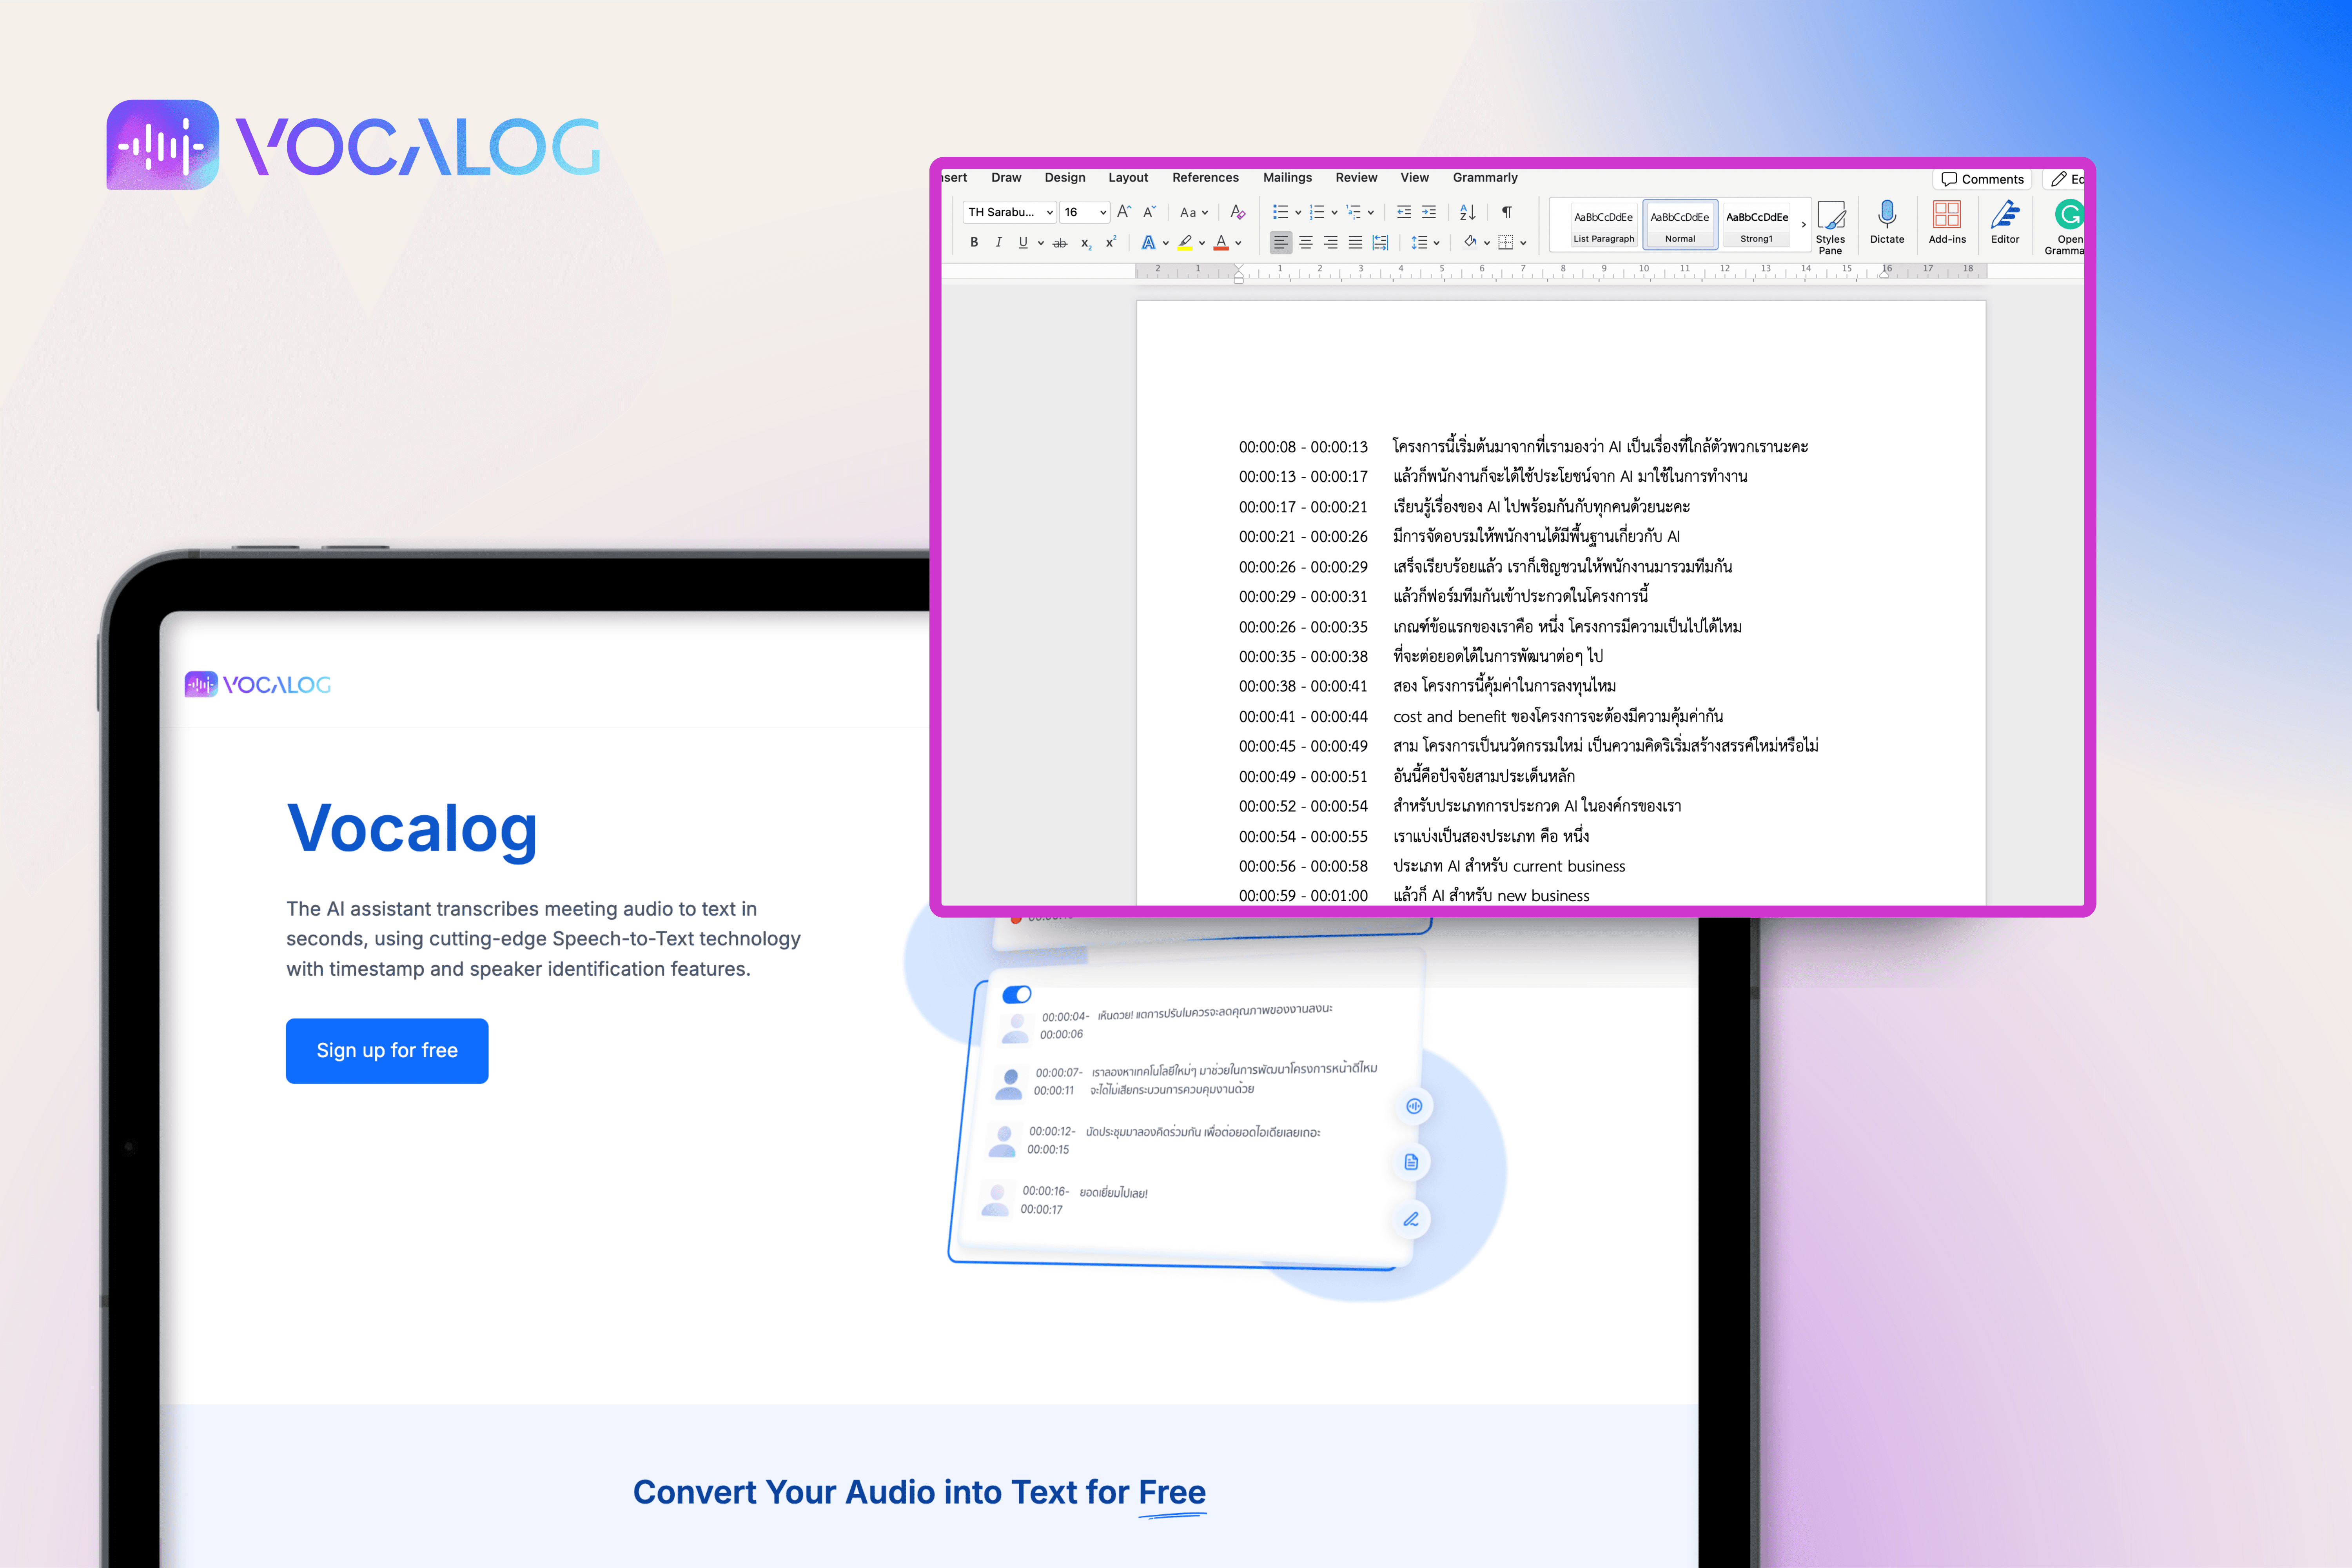
Task: Open Add-ins
Action: click(1947, 222)
